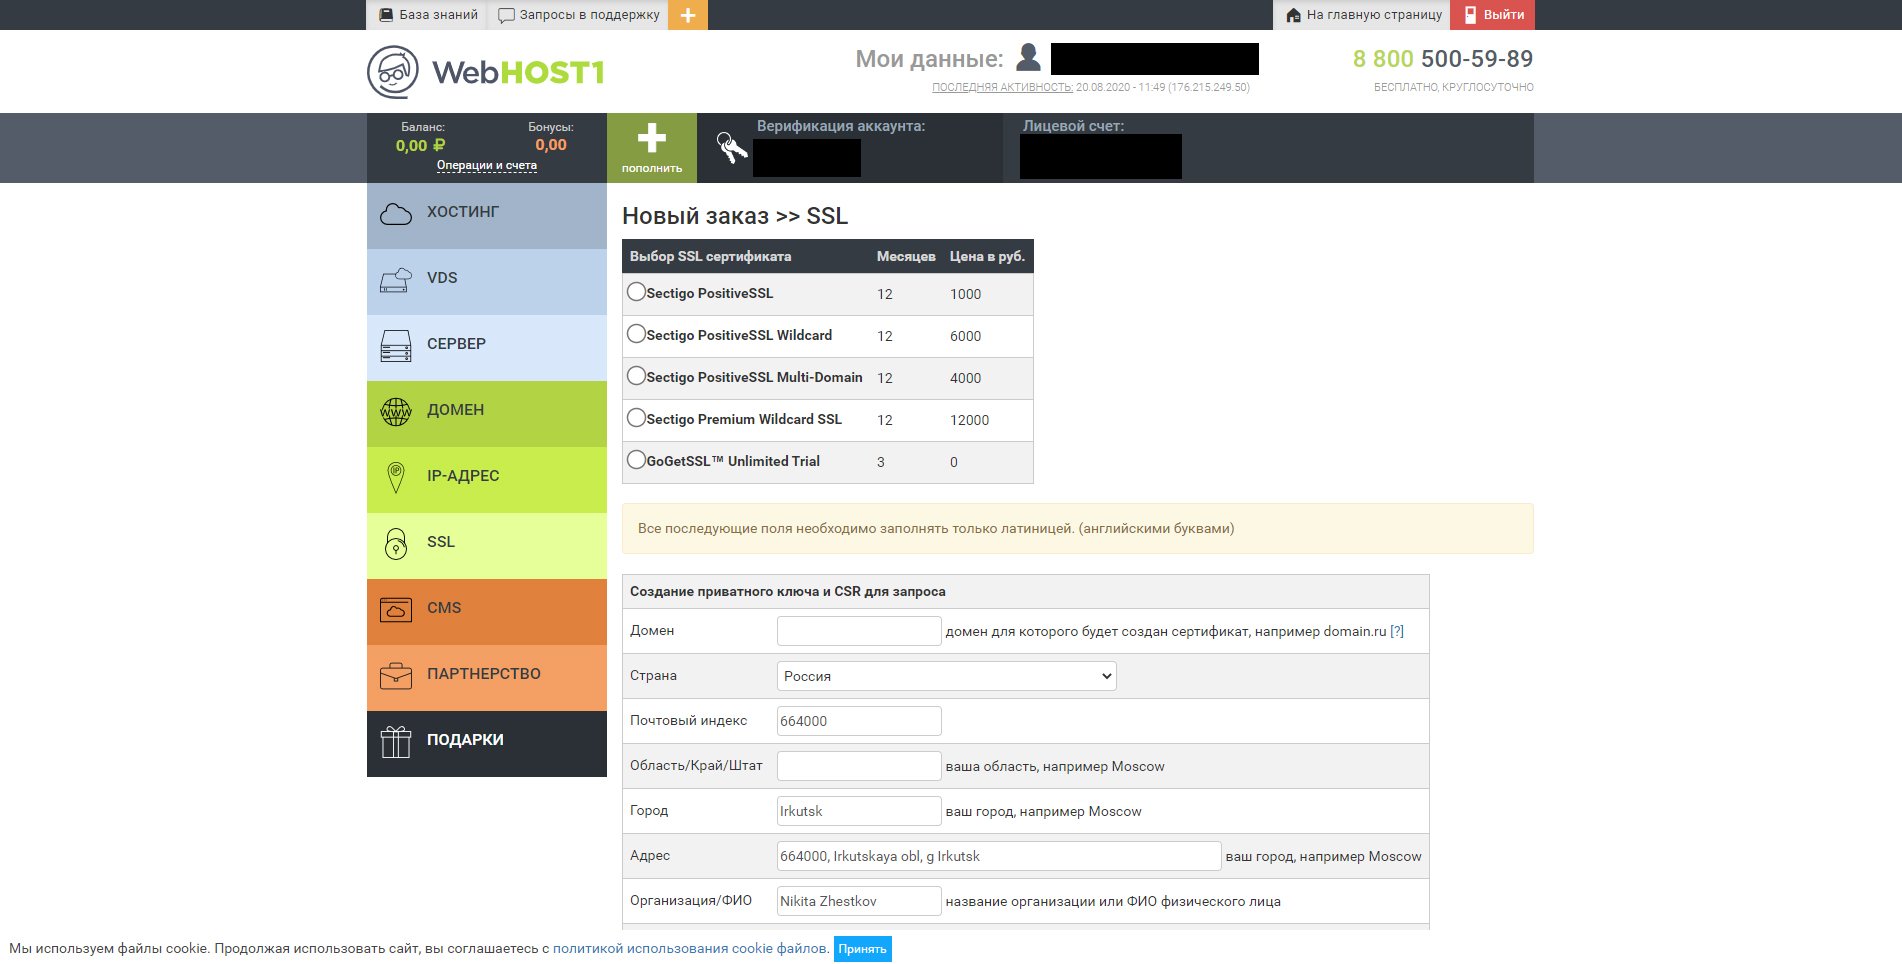Image resolution: width=1902 pixels, height=964 pixels.
Task: Click the keys verification icon
Action: click(x=731, y=148)
